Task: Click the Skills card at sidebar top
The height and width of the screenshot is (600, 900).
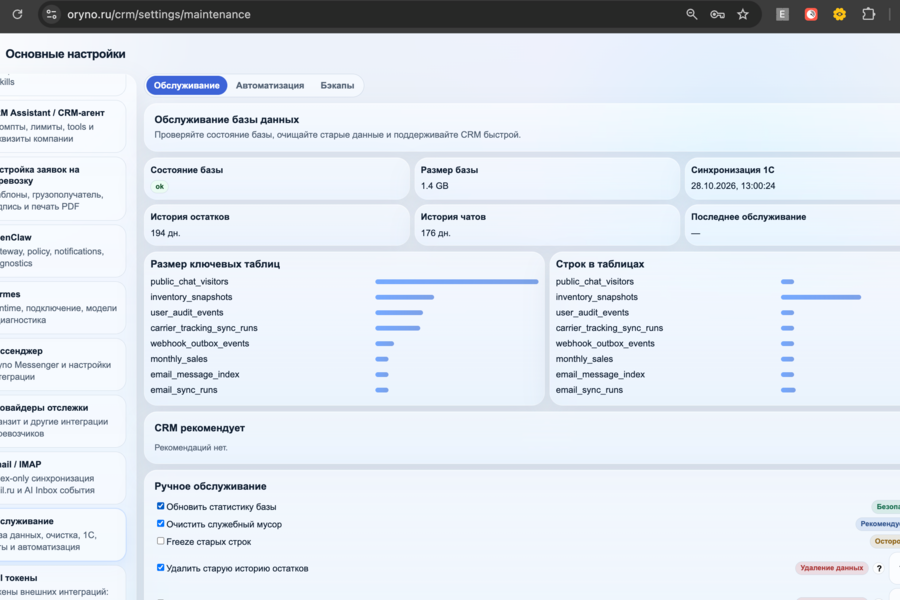Action: pyautogui.click(x=62, y=83)
